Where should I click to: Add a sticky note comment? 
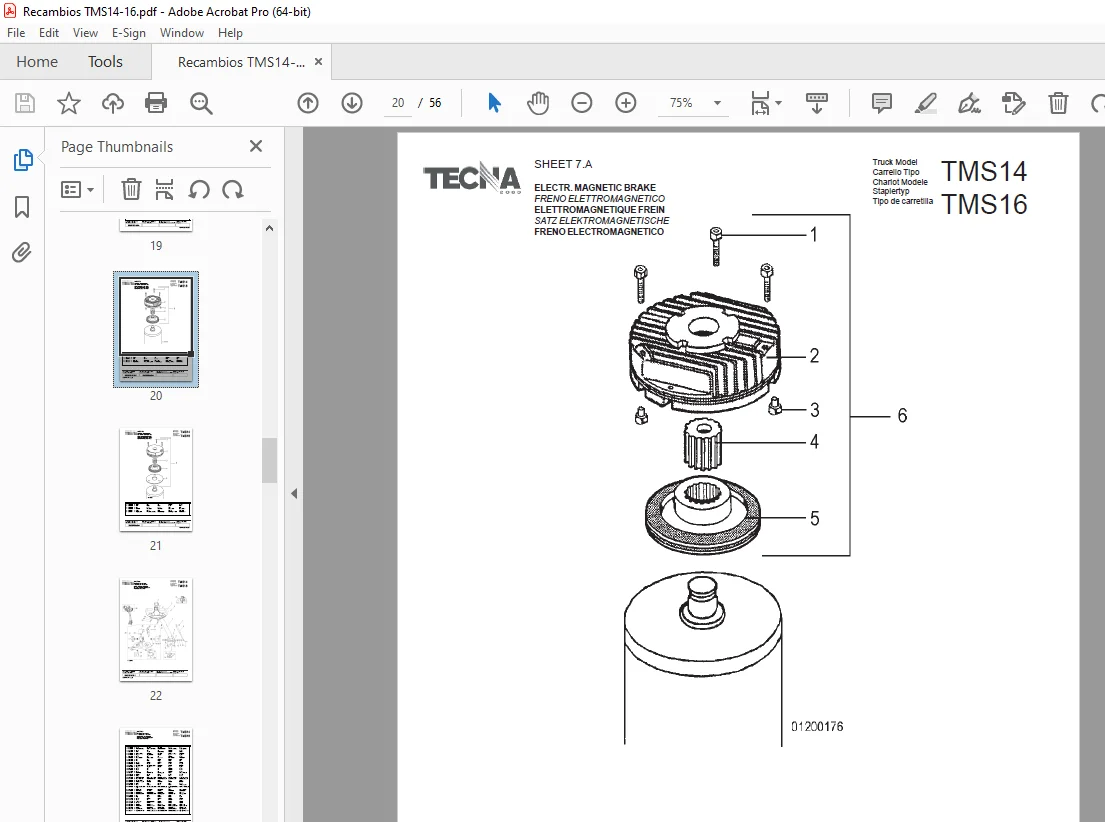882,103
